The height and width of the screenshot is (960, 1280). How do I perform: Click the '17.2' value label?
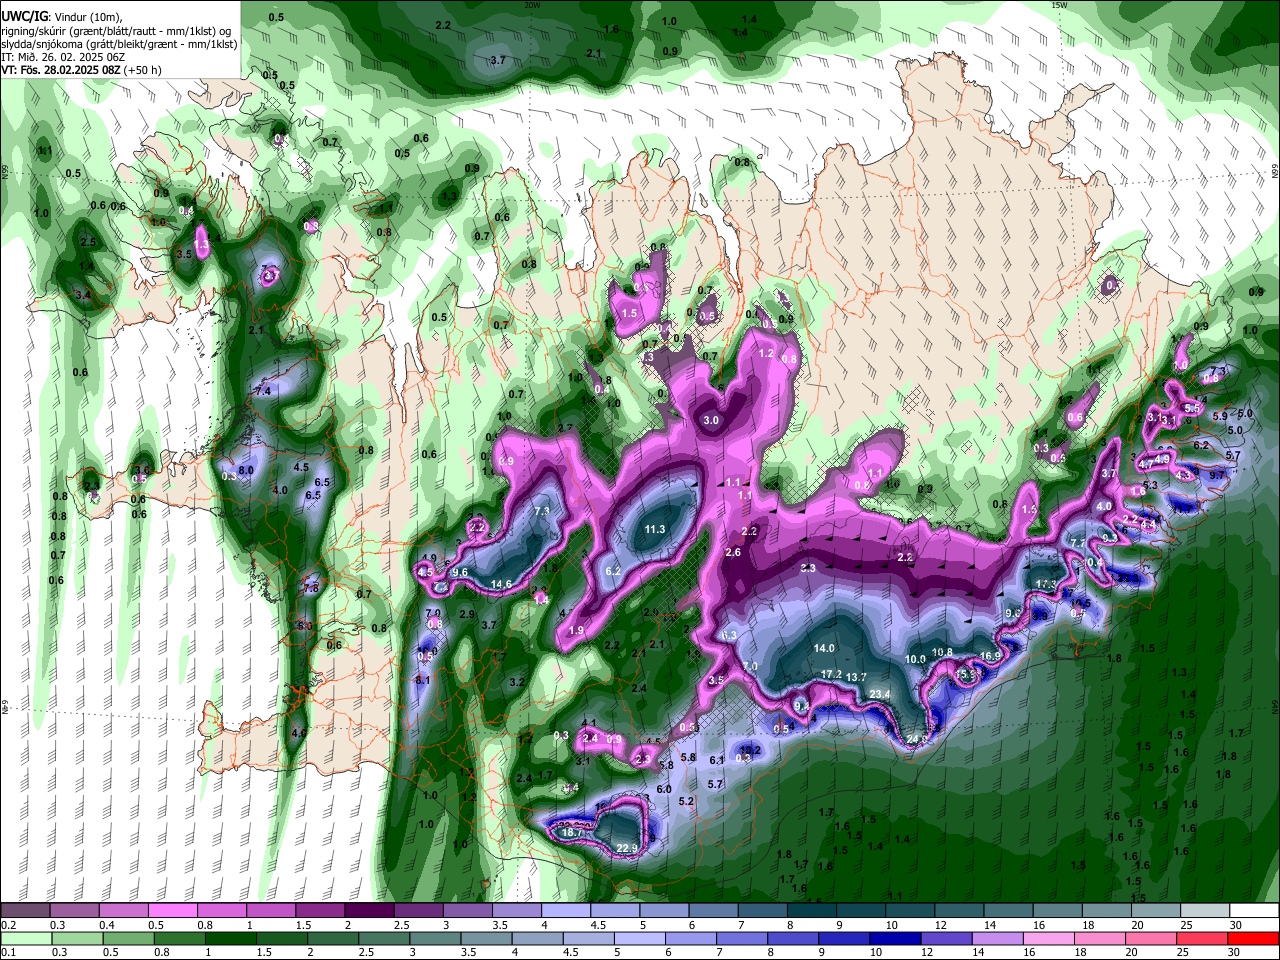[831, 675]
